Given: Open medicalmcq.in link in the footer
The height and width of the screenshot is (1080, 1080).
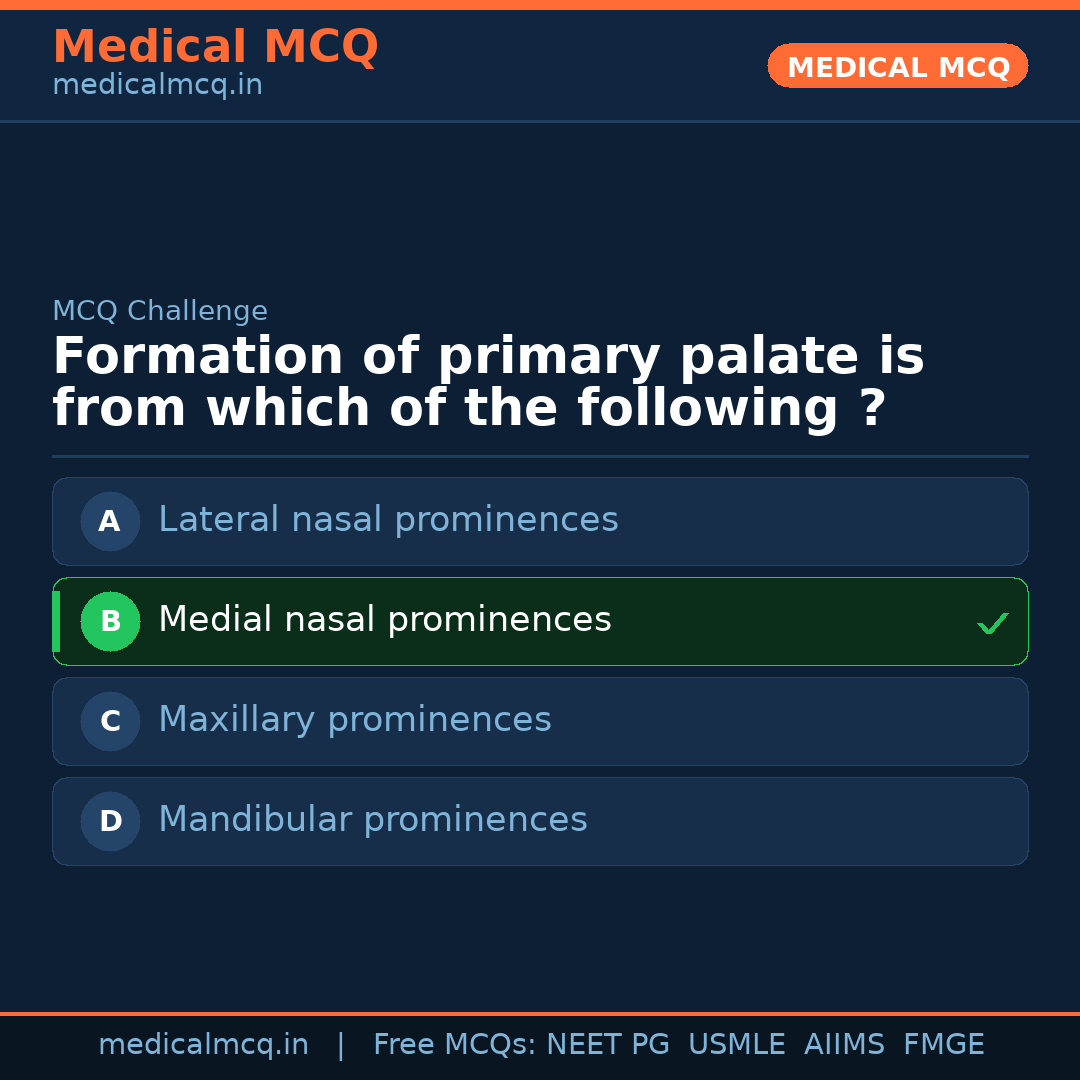Looking at the screenshot, I should click(x=203, y=1045).
